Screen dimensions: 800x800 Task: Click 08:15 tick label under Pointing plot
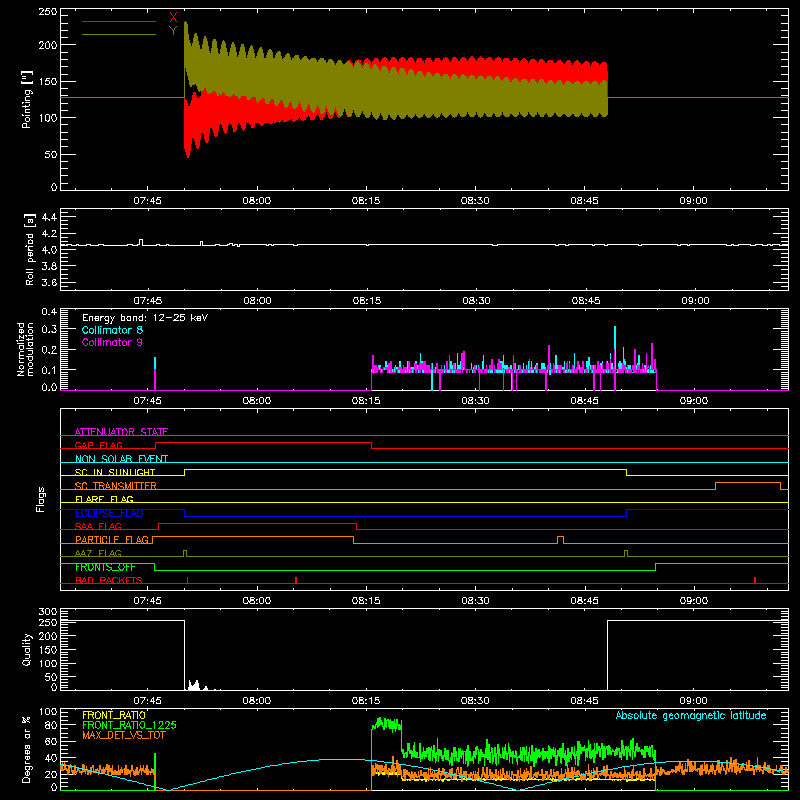366,201
